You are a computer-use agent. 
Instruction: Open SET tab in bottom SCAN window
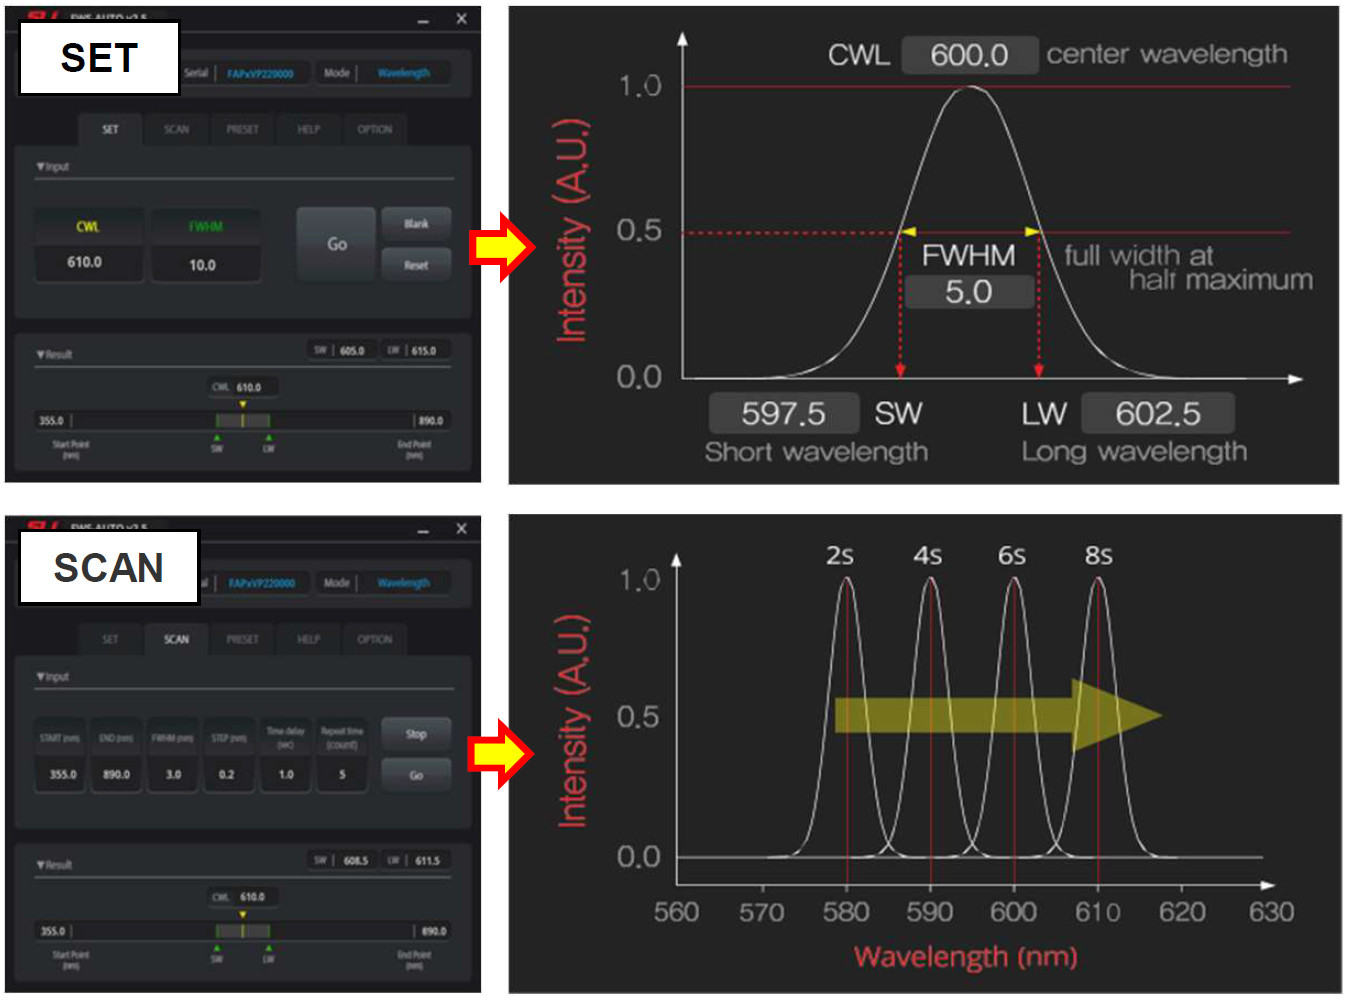110,639
